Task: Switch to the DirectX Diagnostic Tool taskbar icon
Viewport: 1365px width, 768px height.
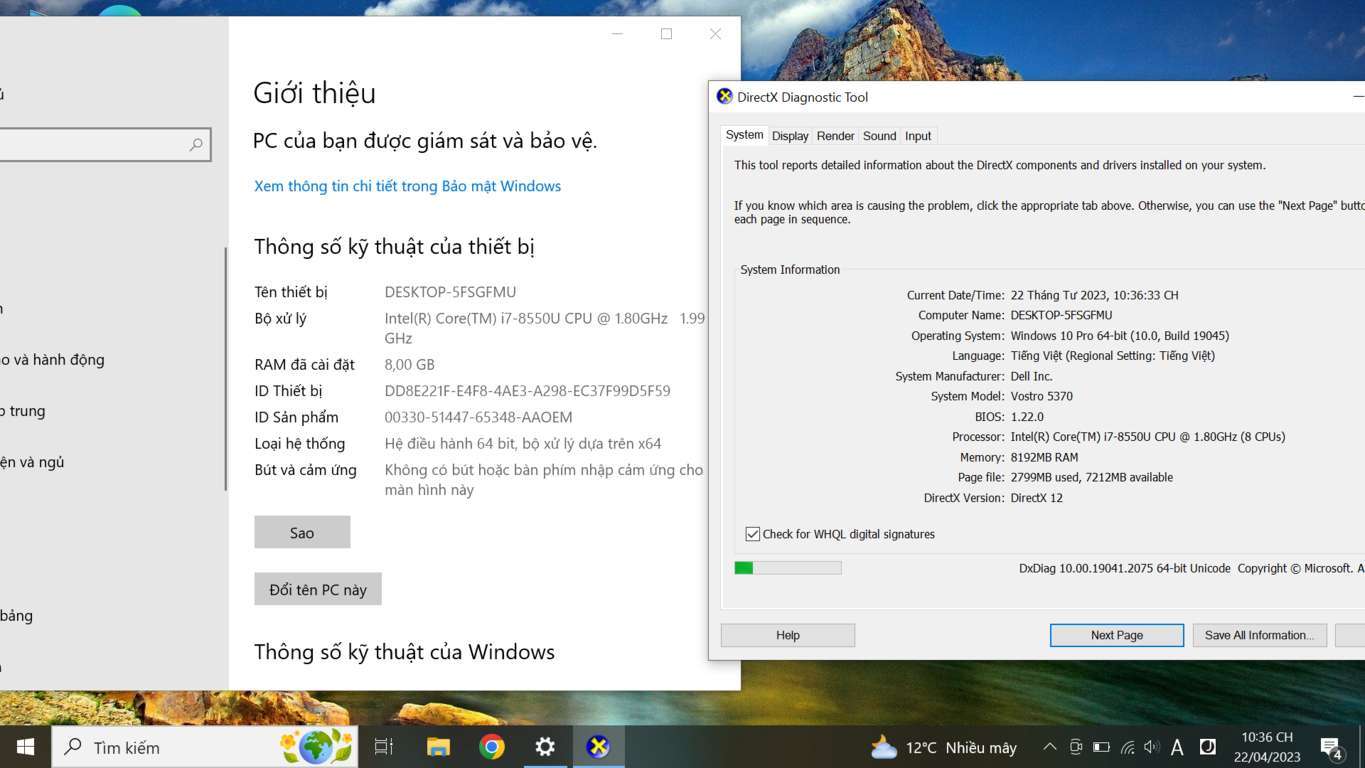Action: 598,747
